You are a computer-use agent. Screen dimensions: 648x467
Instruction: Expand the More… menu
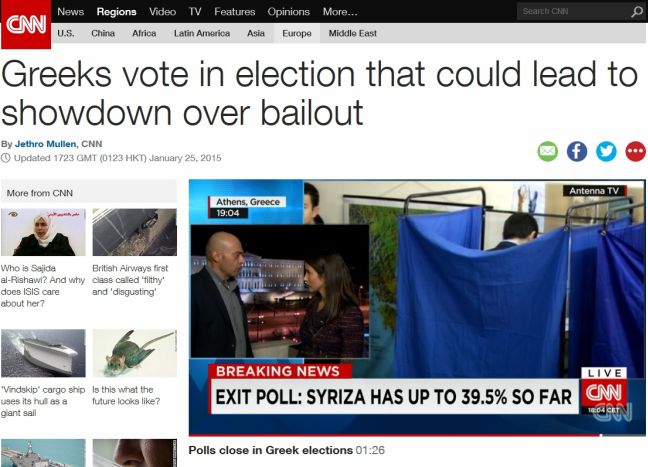click(x=340, y=12)
